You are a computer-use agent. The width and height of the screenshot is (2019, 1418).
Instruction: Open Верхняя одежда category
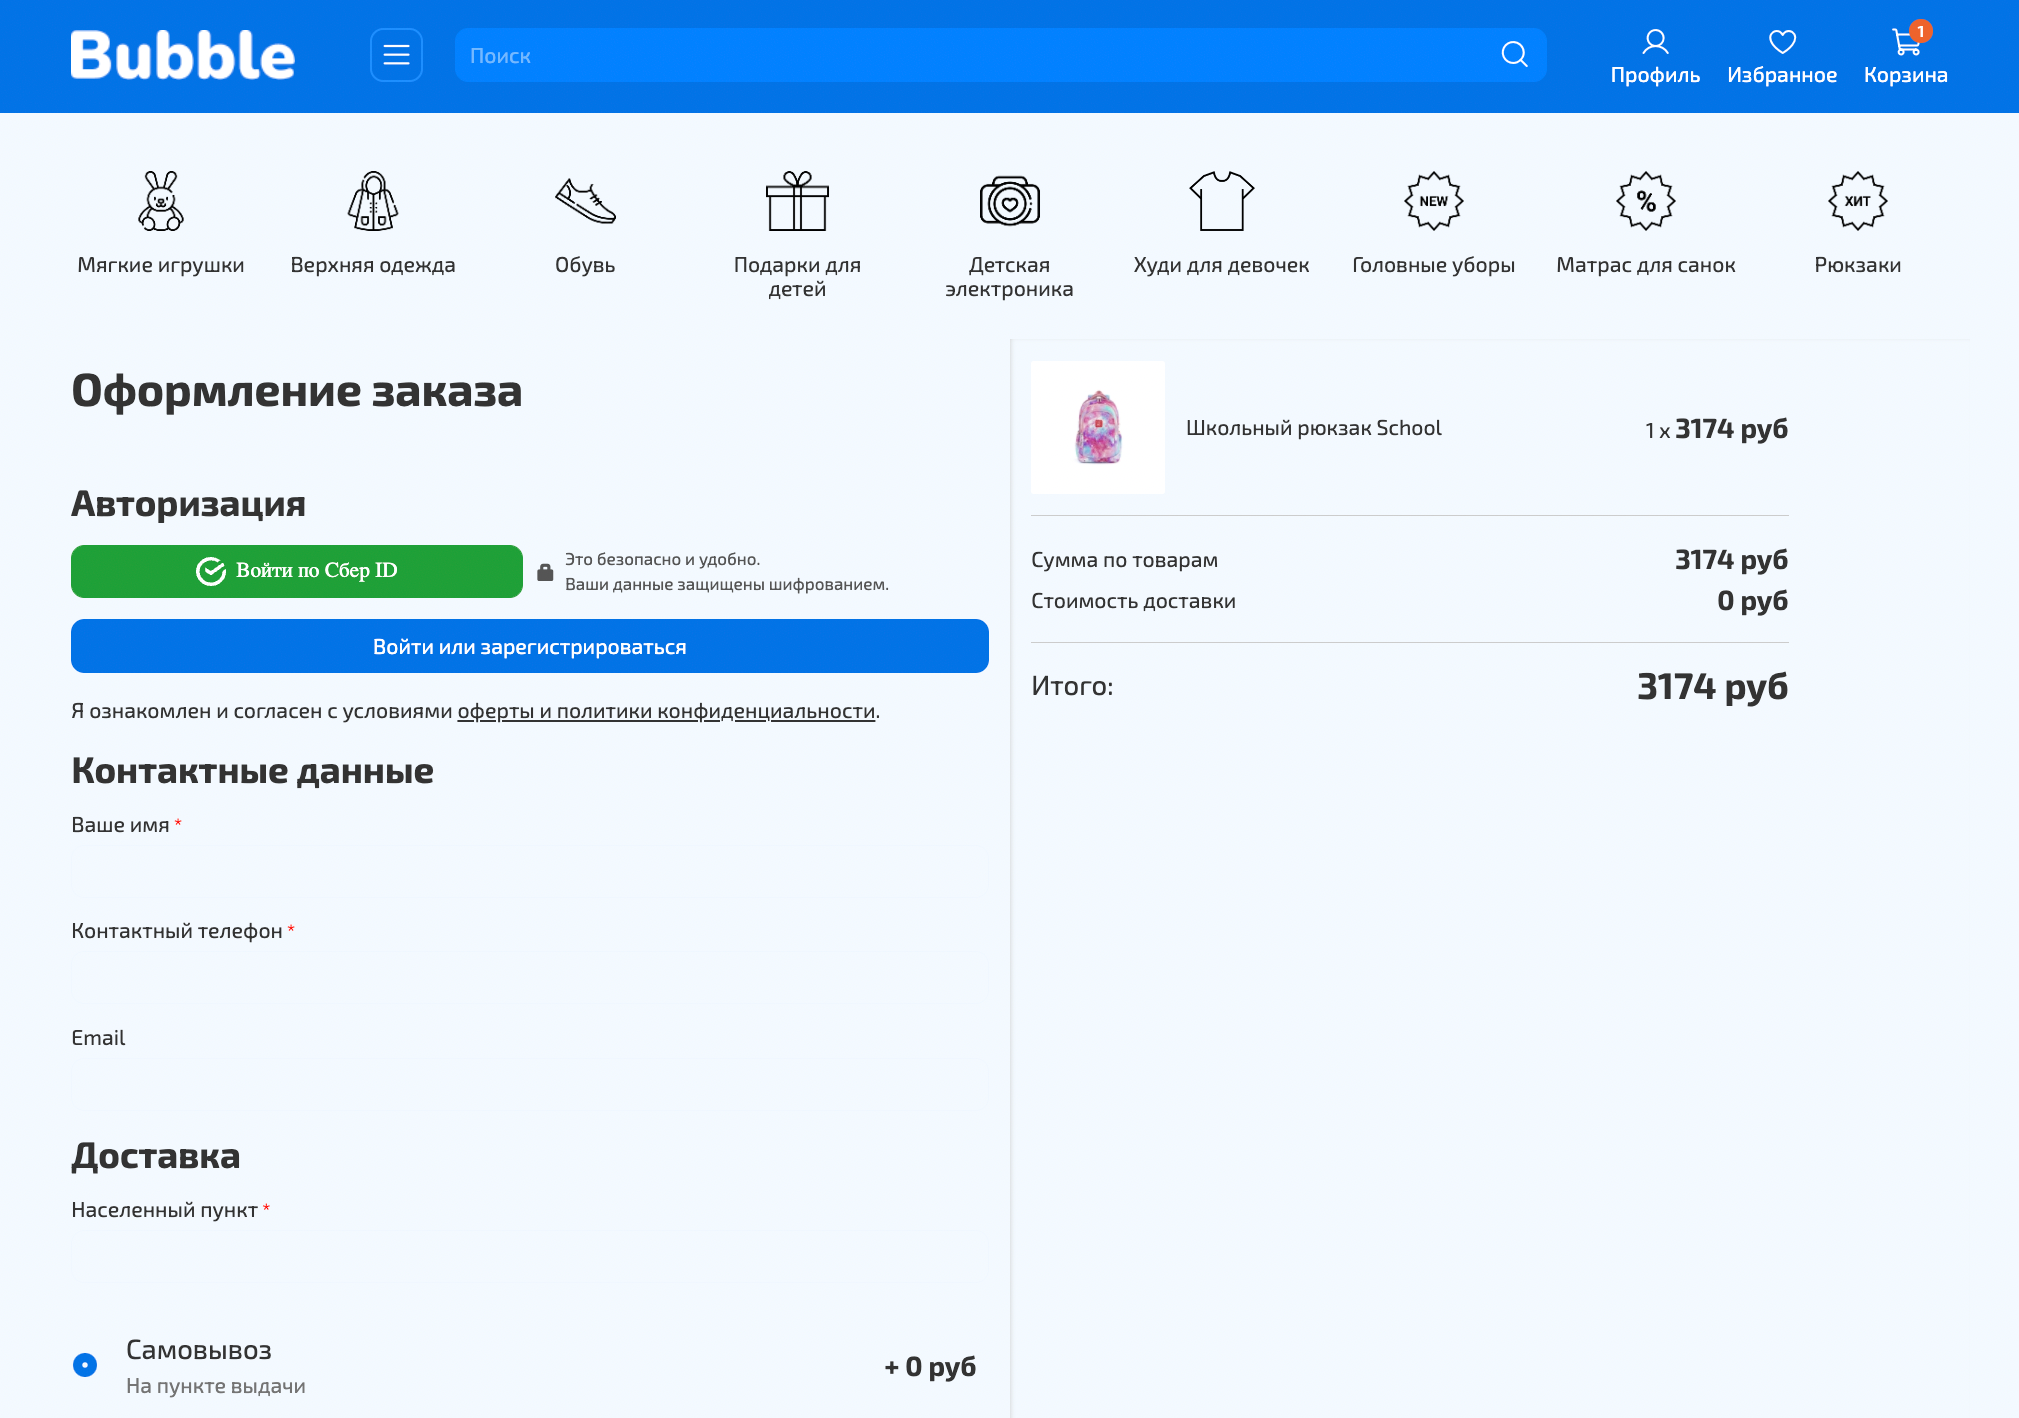coord(373,265)
